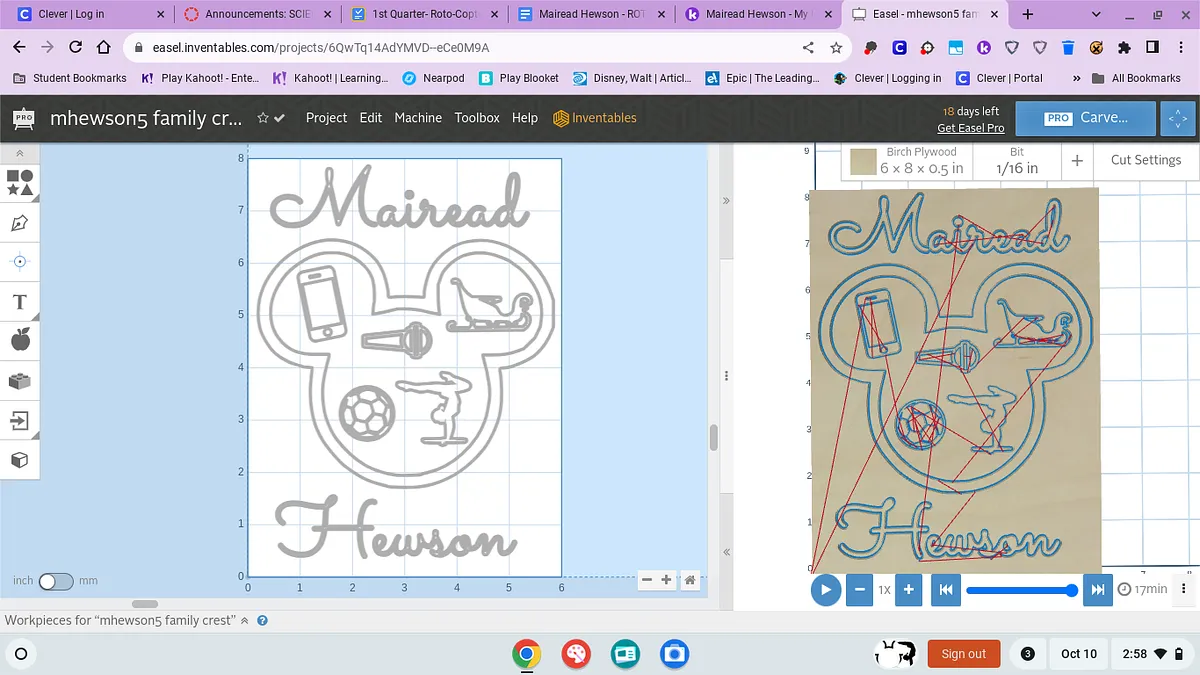Open browser tab search dropdown arrow
1200x675 pixels.
[1097, 14]
